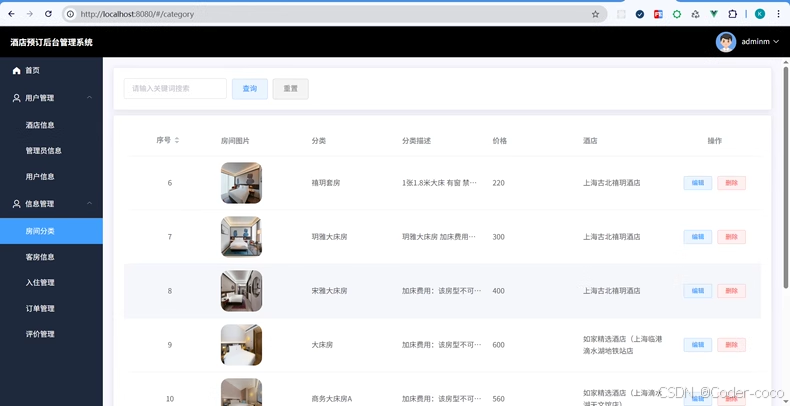Delete the 大床房 row priced 600
Screen dimensions: 790x406
click(732, 345)
